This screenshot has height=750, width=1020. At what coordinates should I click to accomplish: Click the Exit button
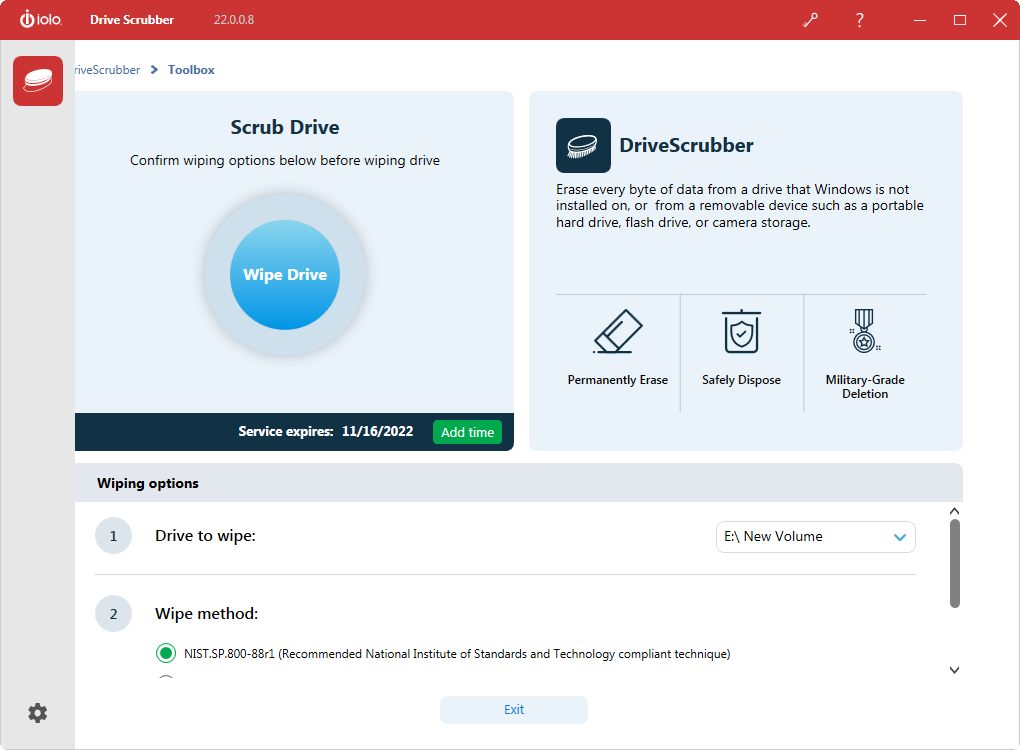pos(513,710)
